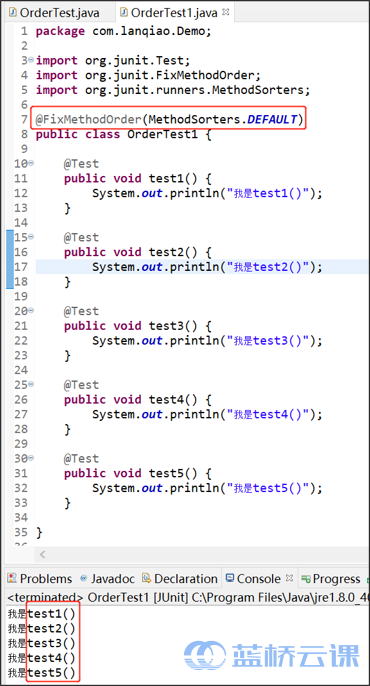
Task: Open the Declaration view tab
Action: (x=180, y=578)
